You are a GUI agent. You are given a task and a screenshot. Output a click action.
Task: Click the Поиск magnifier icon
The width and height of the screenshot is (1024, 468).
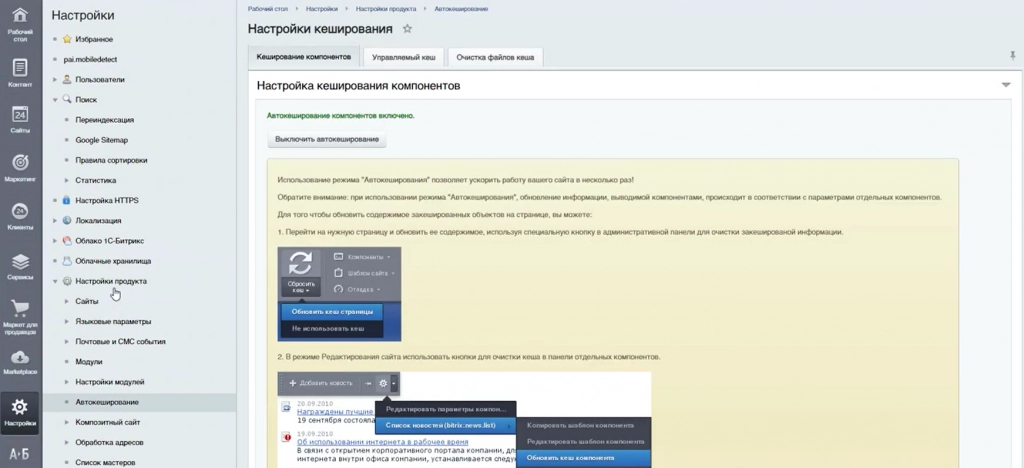(x=67, y=100)
